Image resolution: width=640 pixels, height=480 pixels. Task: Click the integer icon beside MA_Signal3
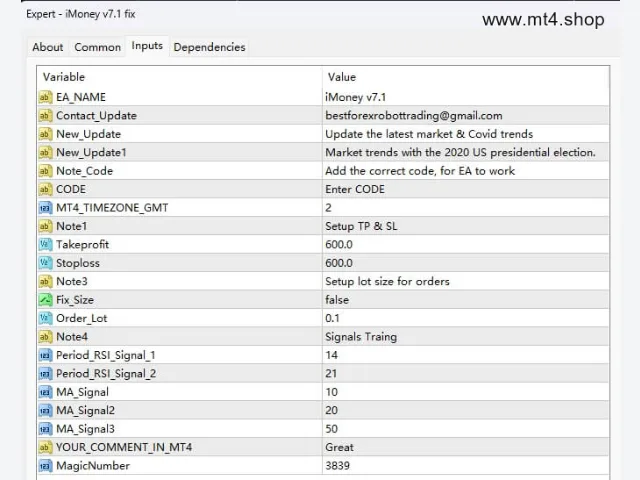(45, 429)
